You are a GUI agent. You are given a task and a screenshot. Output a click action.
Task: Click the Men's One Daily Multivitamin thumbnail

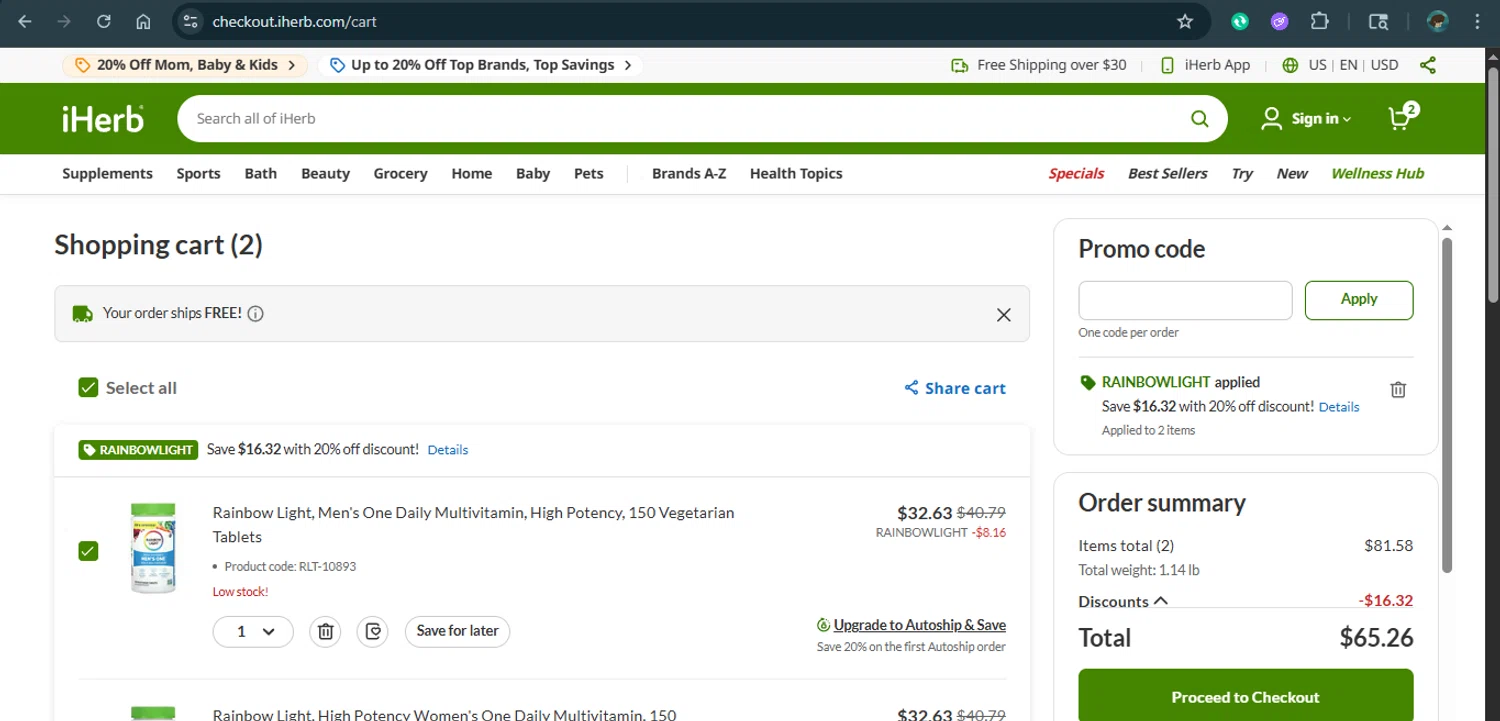pyautogui.click(x=153, y=549)
